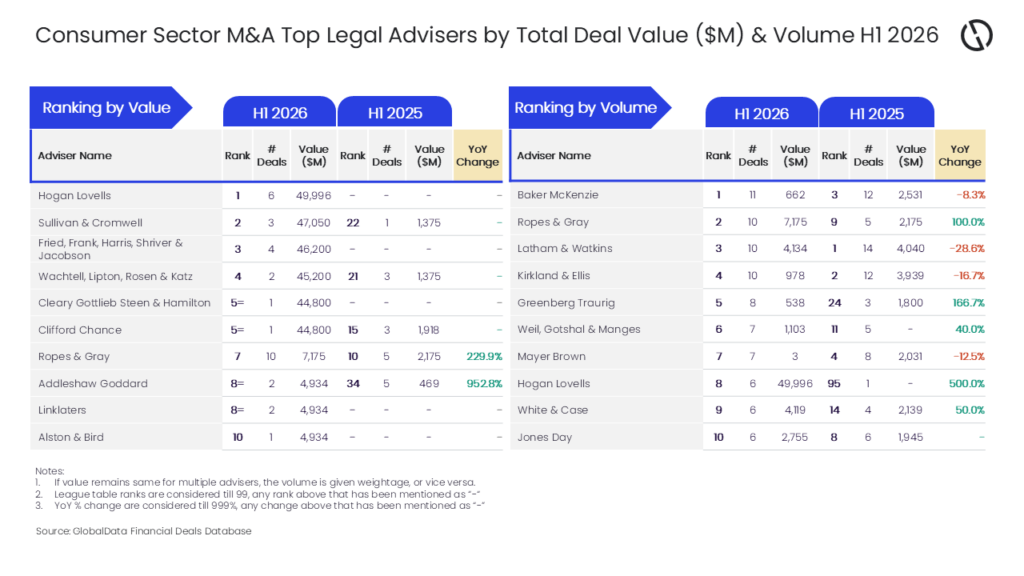Select the Ranking by Volume banner
The height and width of the screenshot is (576, 1024).
[x=590, y=108]
